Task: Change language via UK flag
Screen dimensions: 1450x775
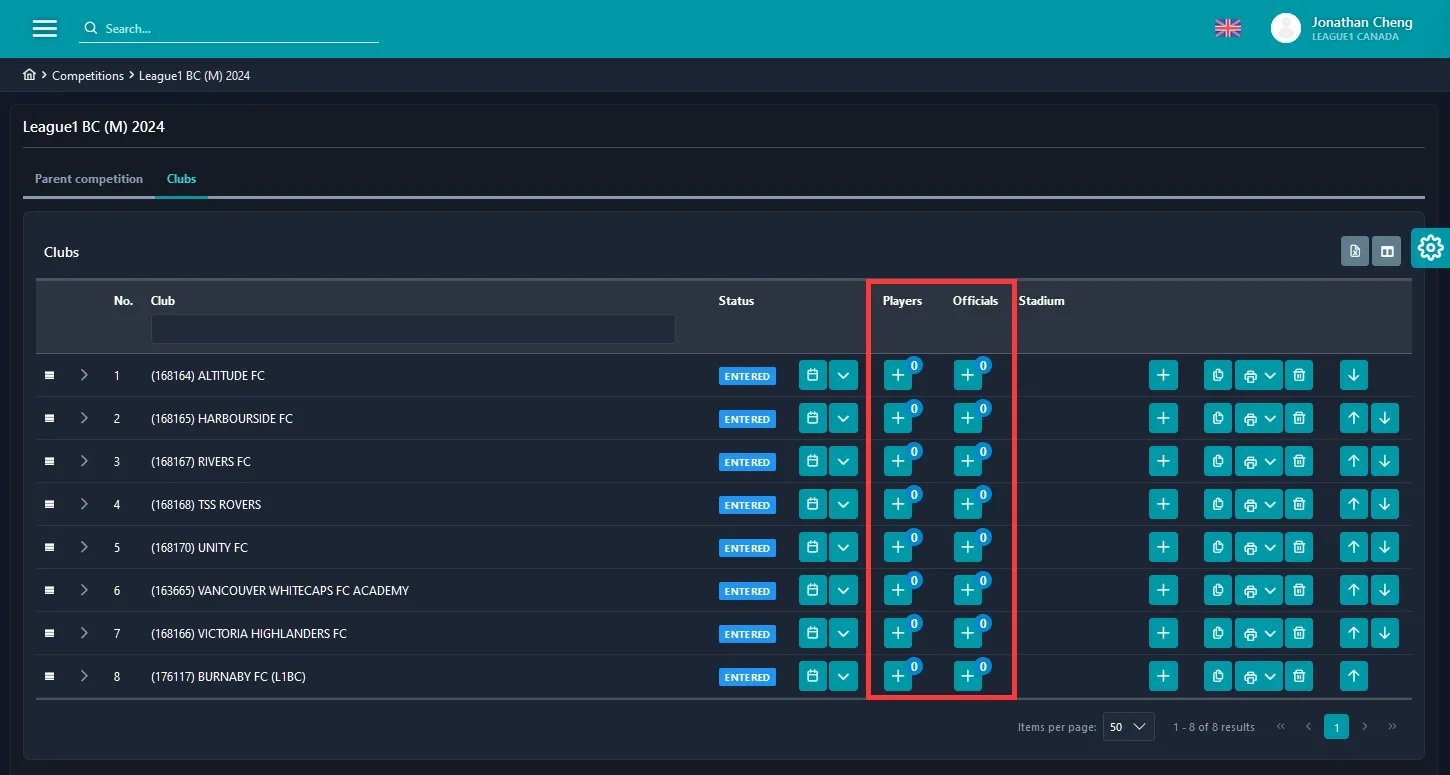Action: [1228, 28]
